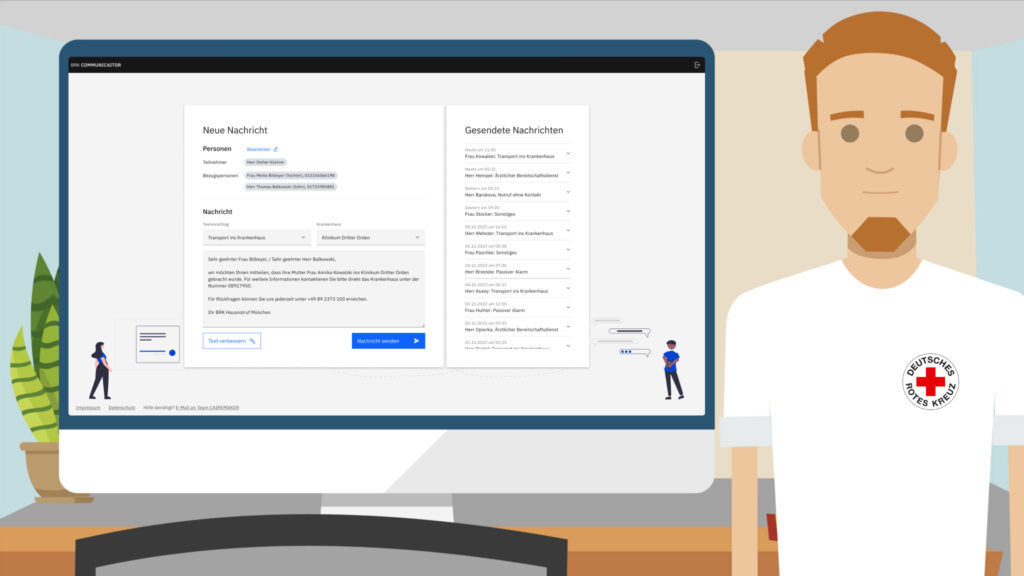Click inside the message text area
The width and height of the screenshot is (1024, 576).
[313, 289]
